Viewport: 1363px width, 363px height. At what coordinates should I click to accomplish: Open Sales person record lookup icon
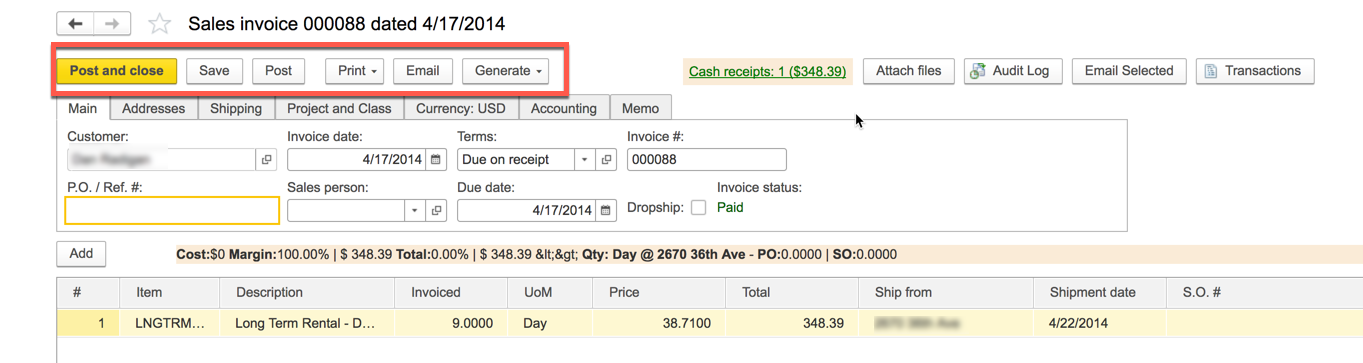coord(436,211)
